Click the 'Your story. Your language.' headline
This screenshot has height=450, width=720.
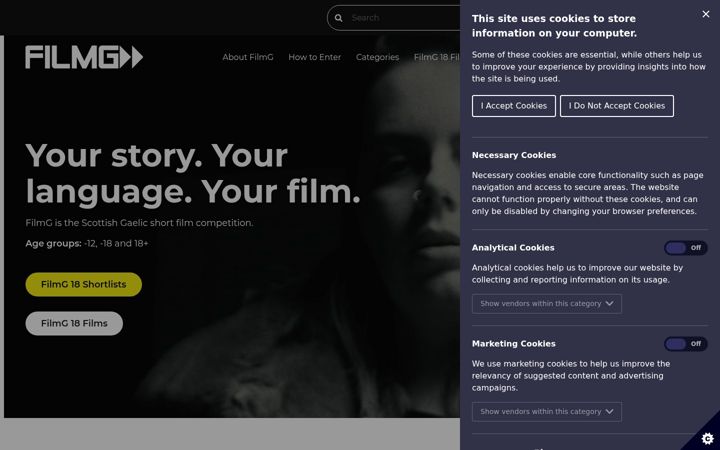(x=193, y=174)
